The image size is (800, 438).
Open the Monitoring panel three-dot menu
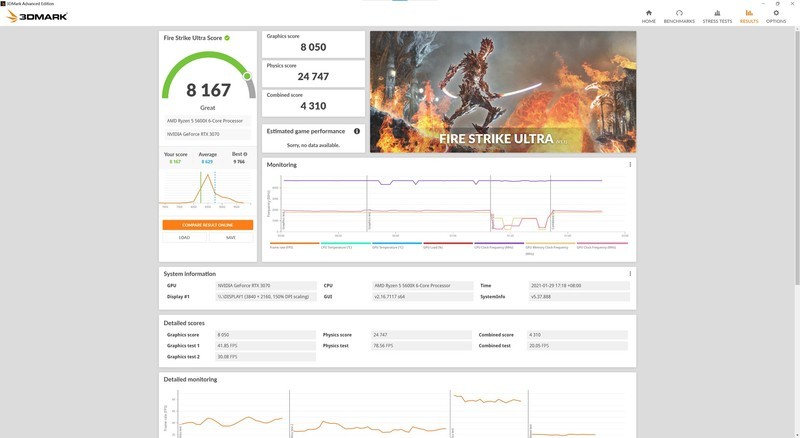(630, 164)
